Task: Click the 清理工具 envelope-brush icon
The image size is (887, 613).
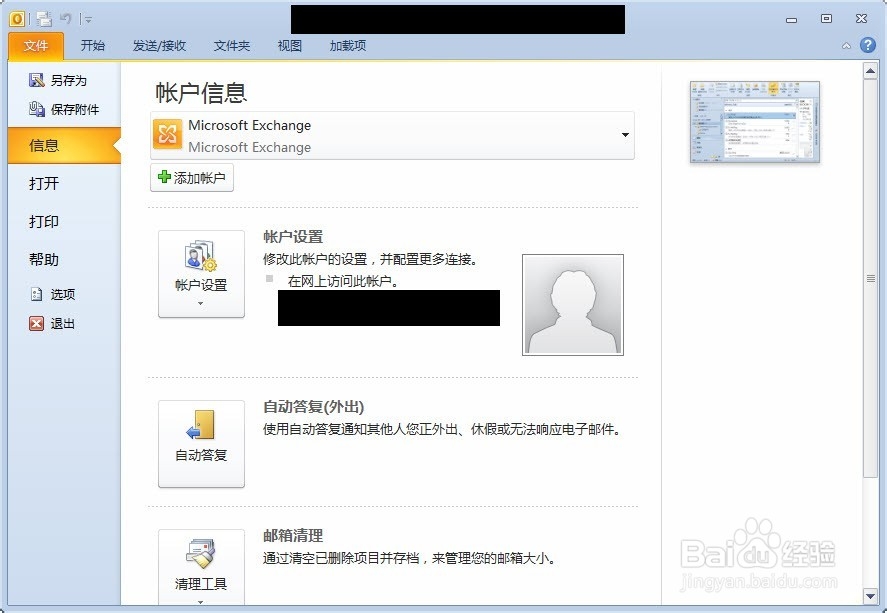Action: tap(201, 552)
